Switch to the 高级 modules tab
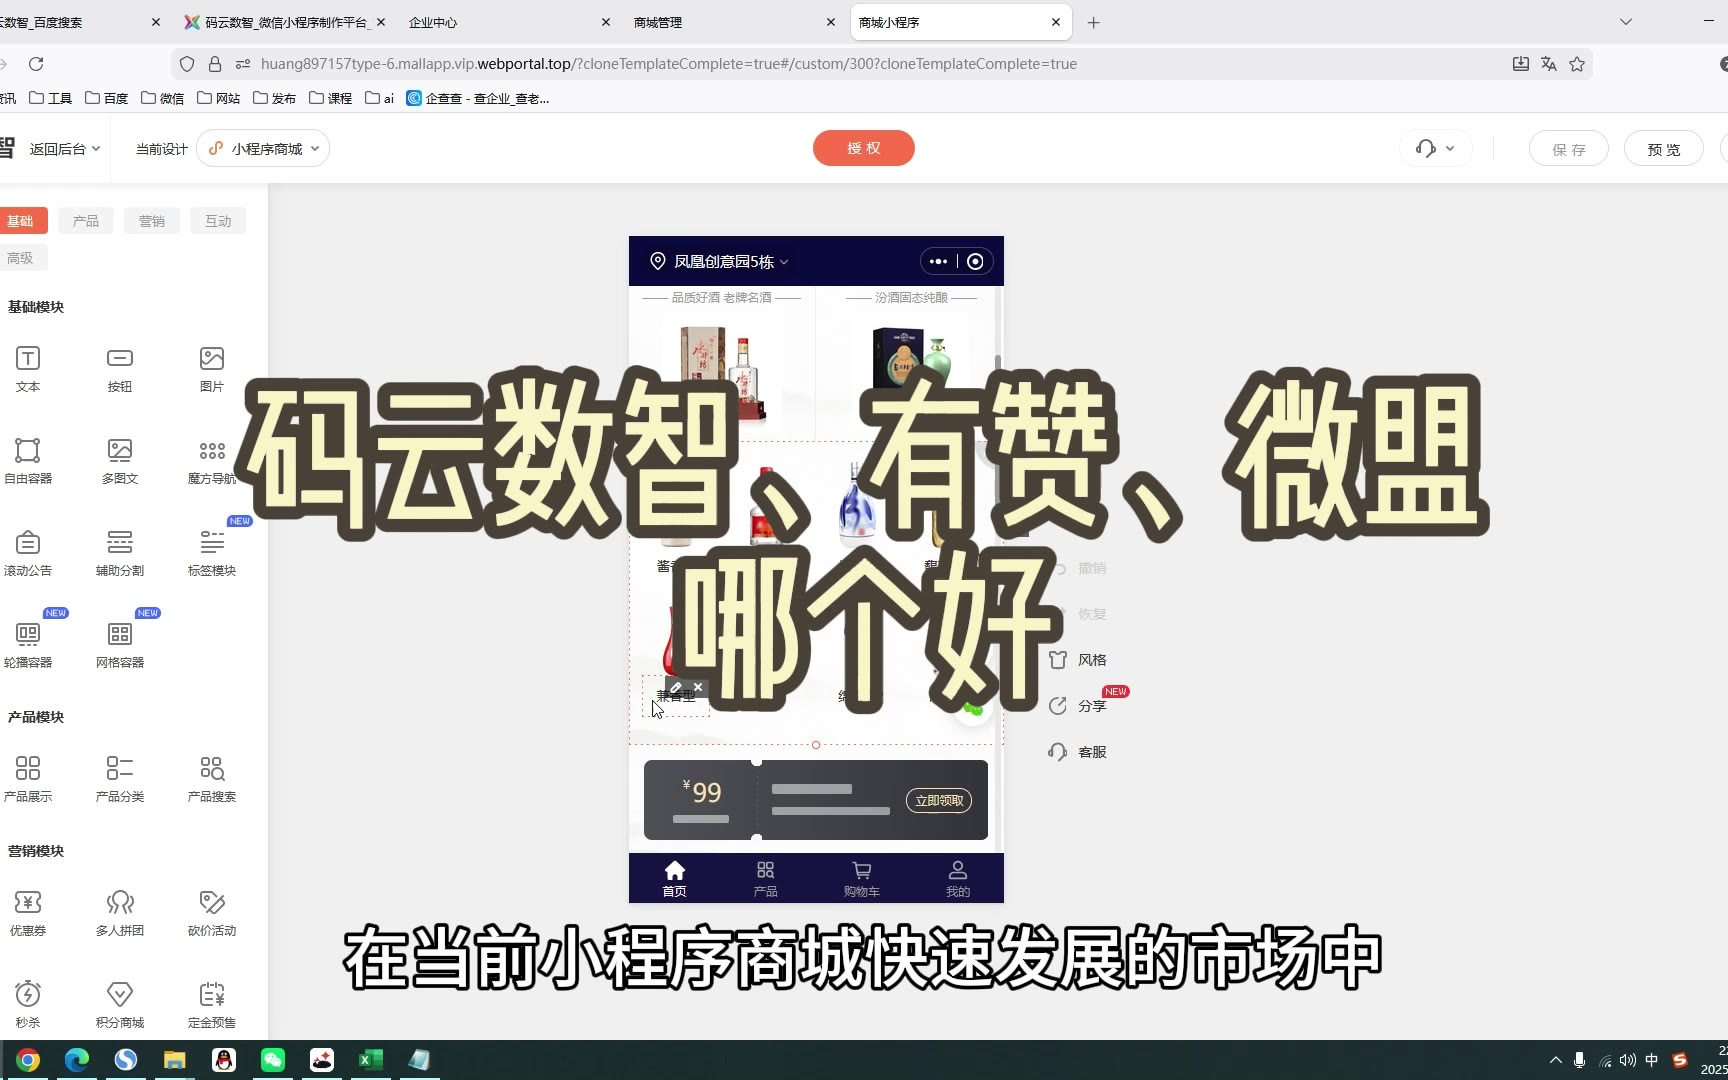The image size is (1728, 1080). point(20,258)
